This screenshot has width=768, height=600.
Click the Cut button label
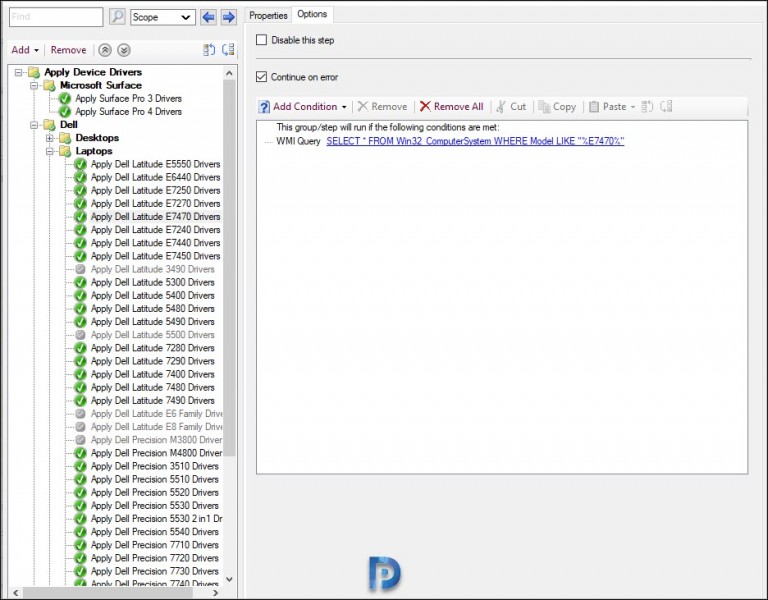tap(518, 107)
